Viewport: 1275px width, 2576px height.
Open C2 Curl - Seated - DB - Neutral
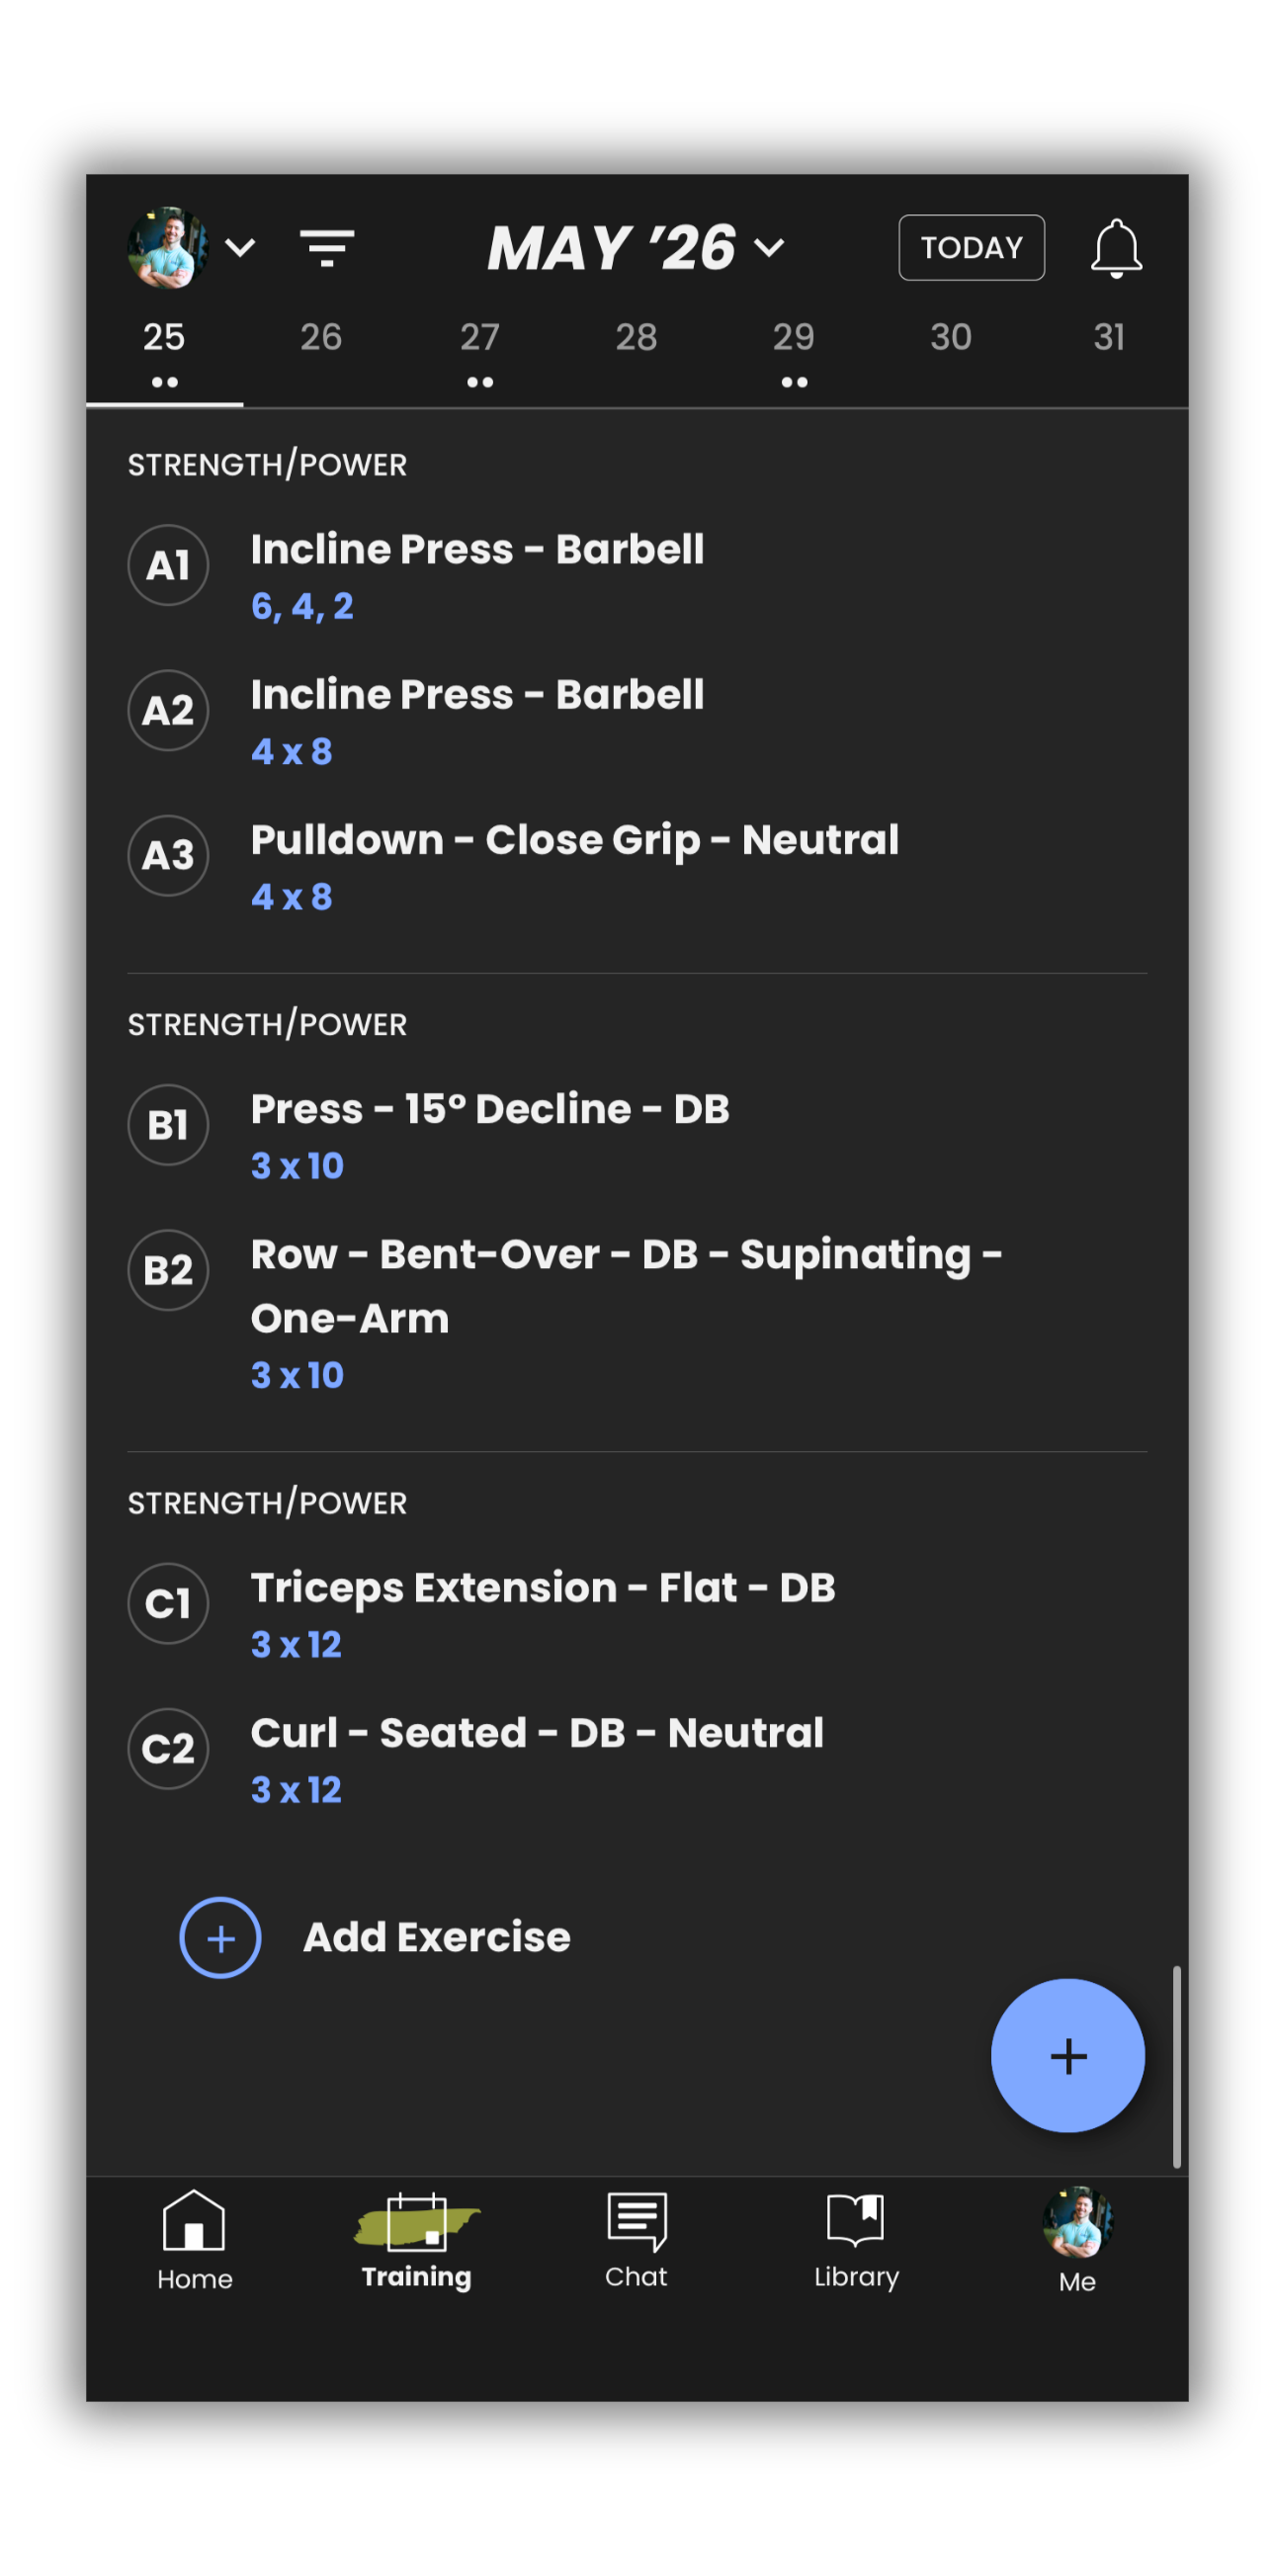click(537, 1734)
